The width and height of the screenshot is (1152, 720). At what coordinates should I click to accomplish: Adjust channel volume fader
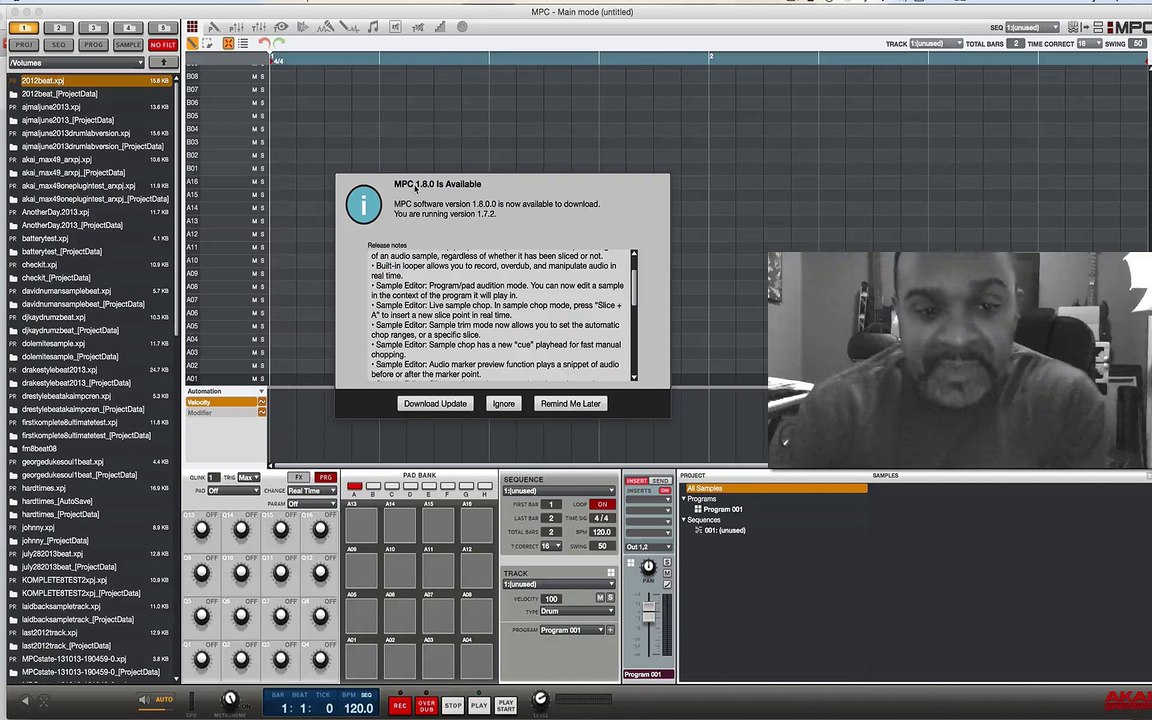point(649,612)
